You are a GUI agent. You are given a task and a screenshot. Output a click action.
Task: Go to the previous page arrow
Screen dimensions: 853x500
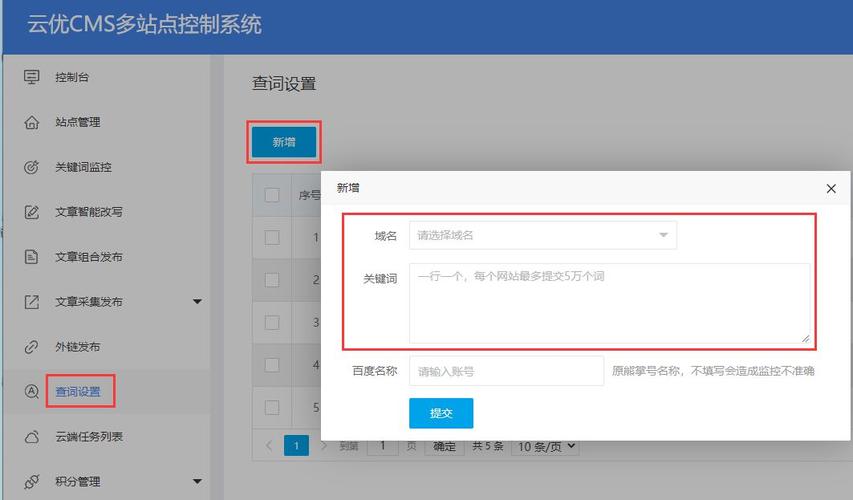[269, 446]
